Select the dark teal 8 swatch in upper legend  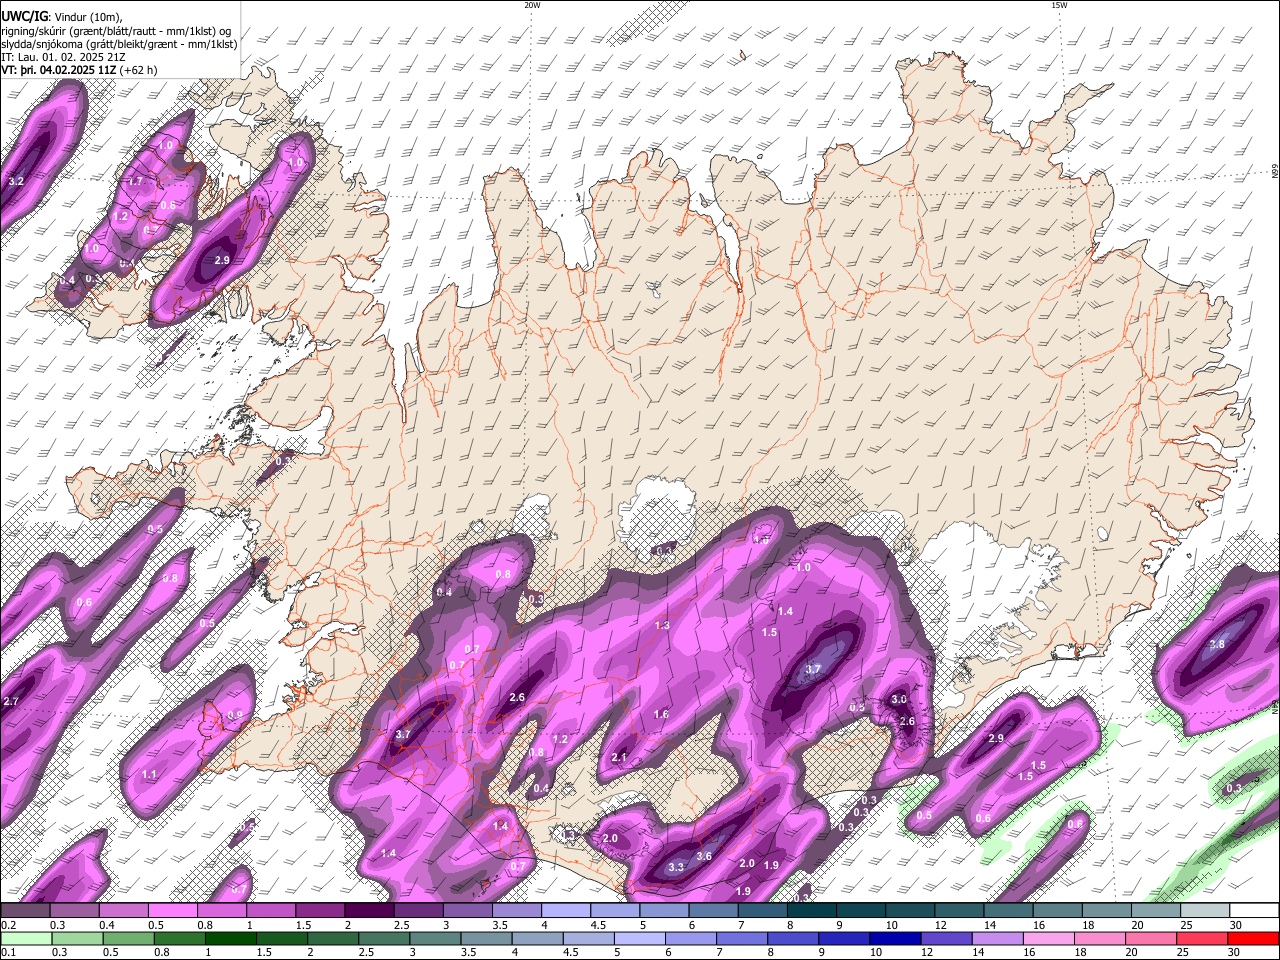pos(811,911)
